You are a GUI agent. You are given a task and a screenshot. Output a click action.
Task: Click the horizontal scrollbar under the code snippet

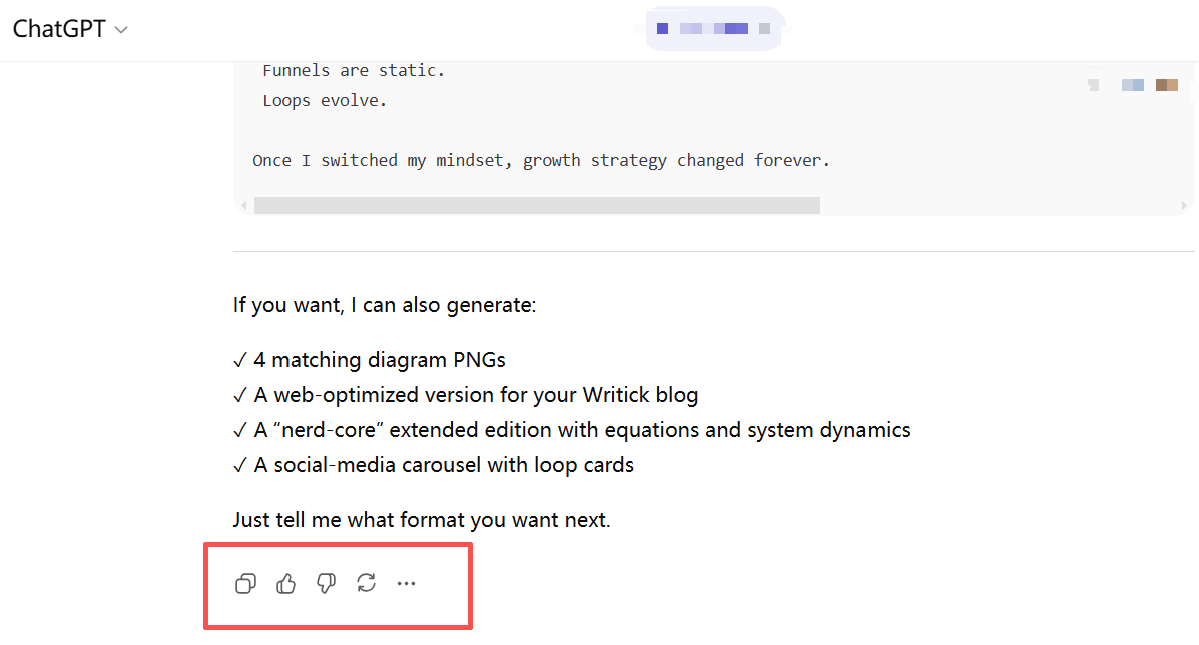535,205
